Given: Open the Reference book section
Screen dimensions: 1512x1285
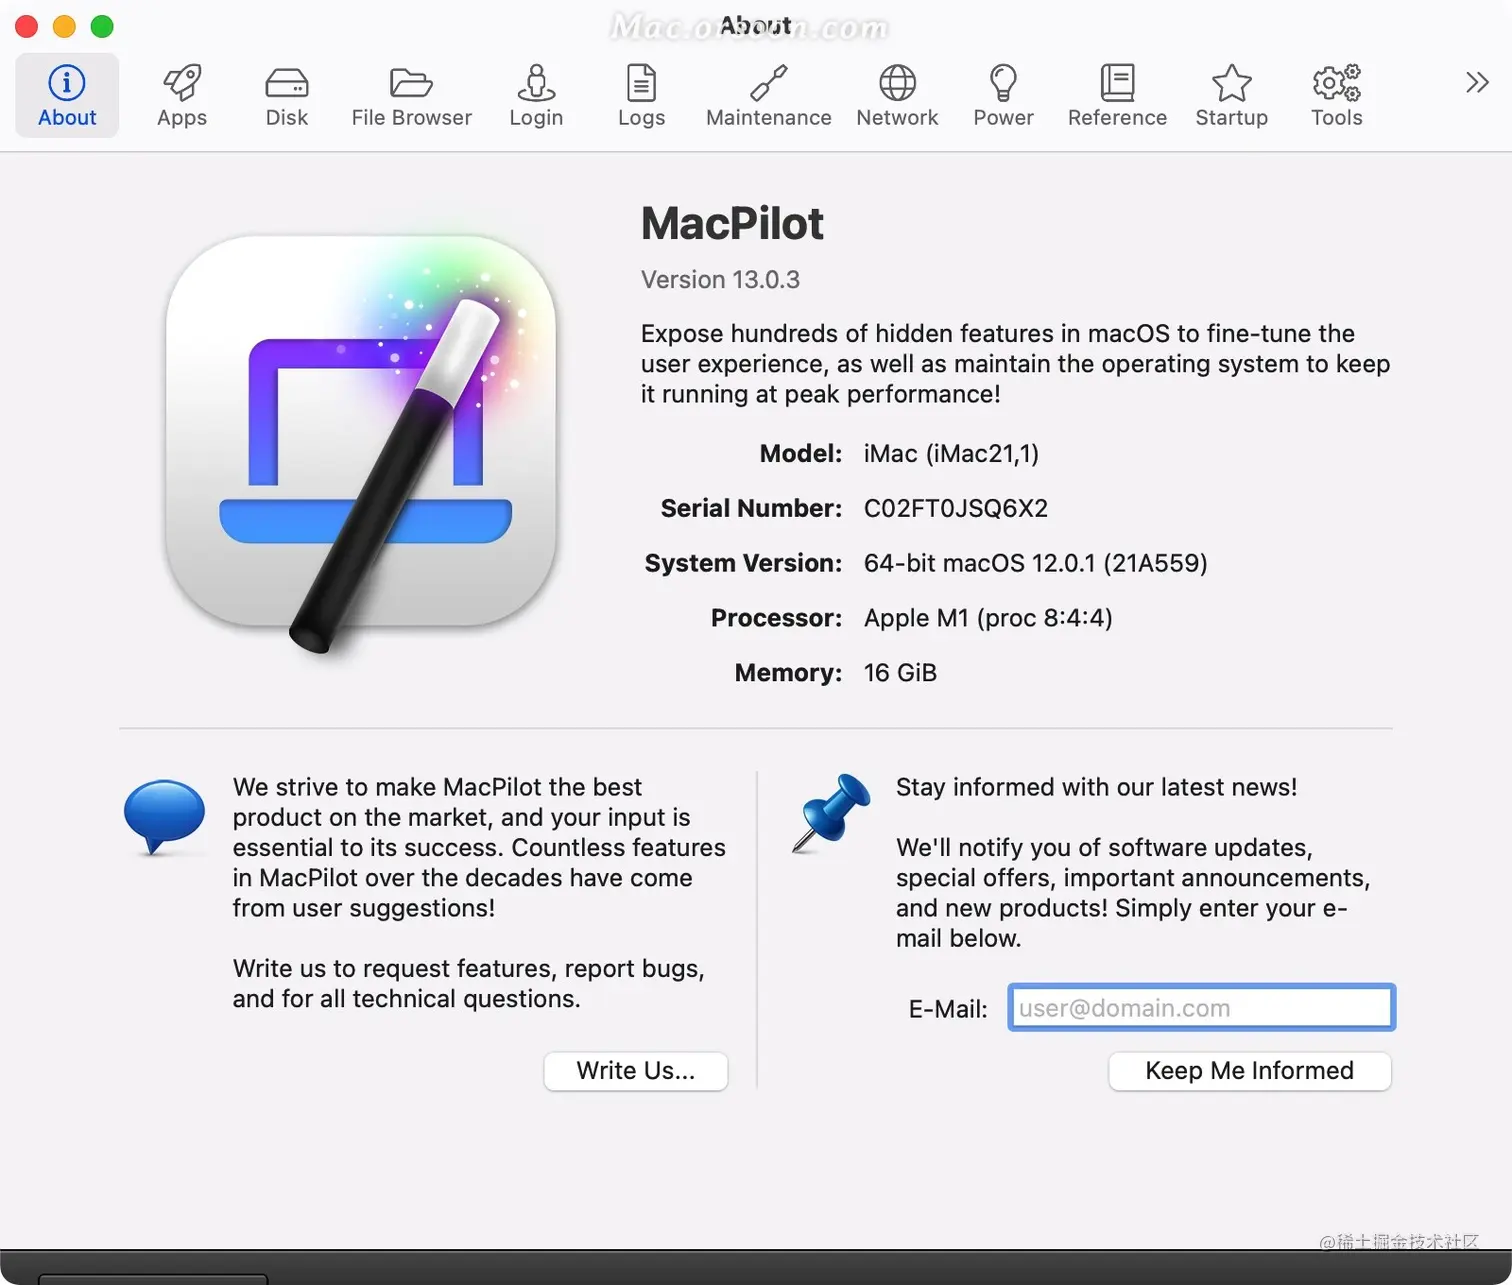Looking at the screenshot, I should click(1117, 96).
